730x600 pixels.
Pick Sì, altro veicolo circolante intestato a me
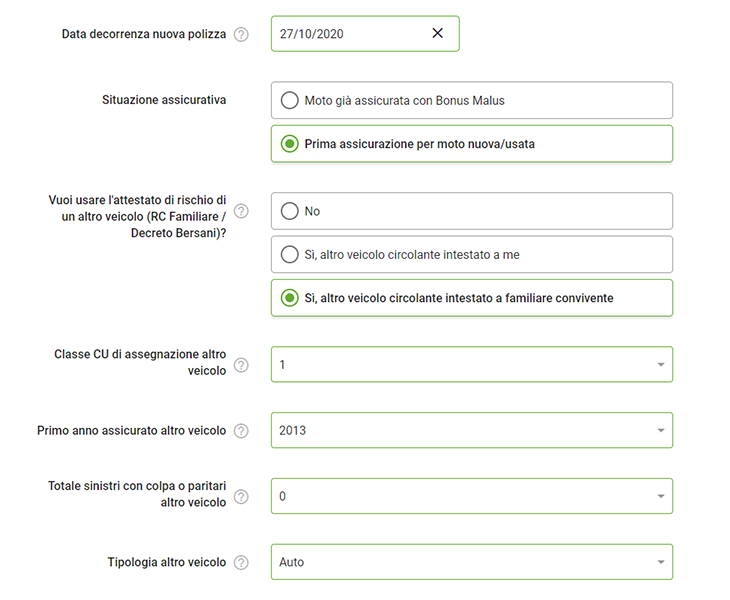point(290,255)
